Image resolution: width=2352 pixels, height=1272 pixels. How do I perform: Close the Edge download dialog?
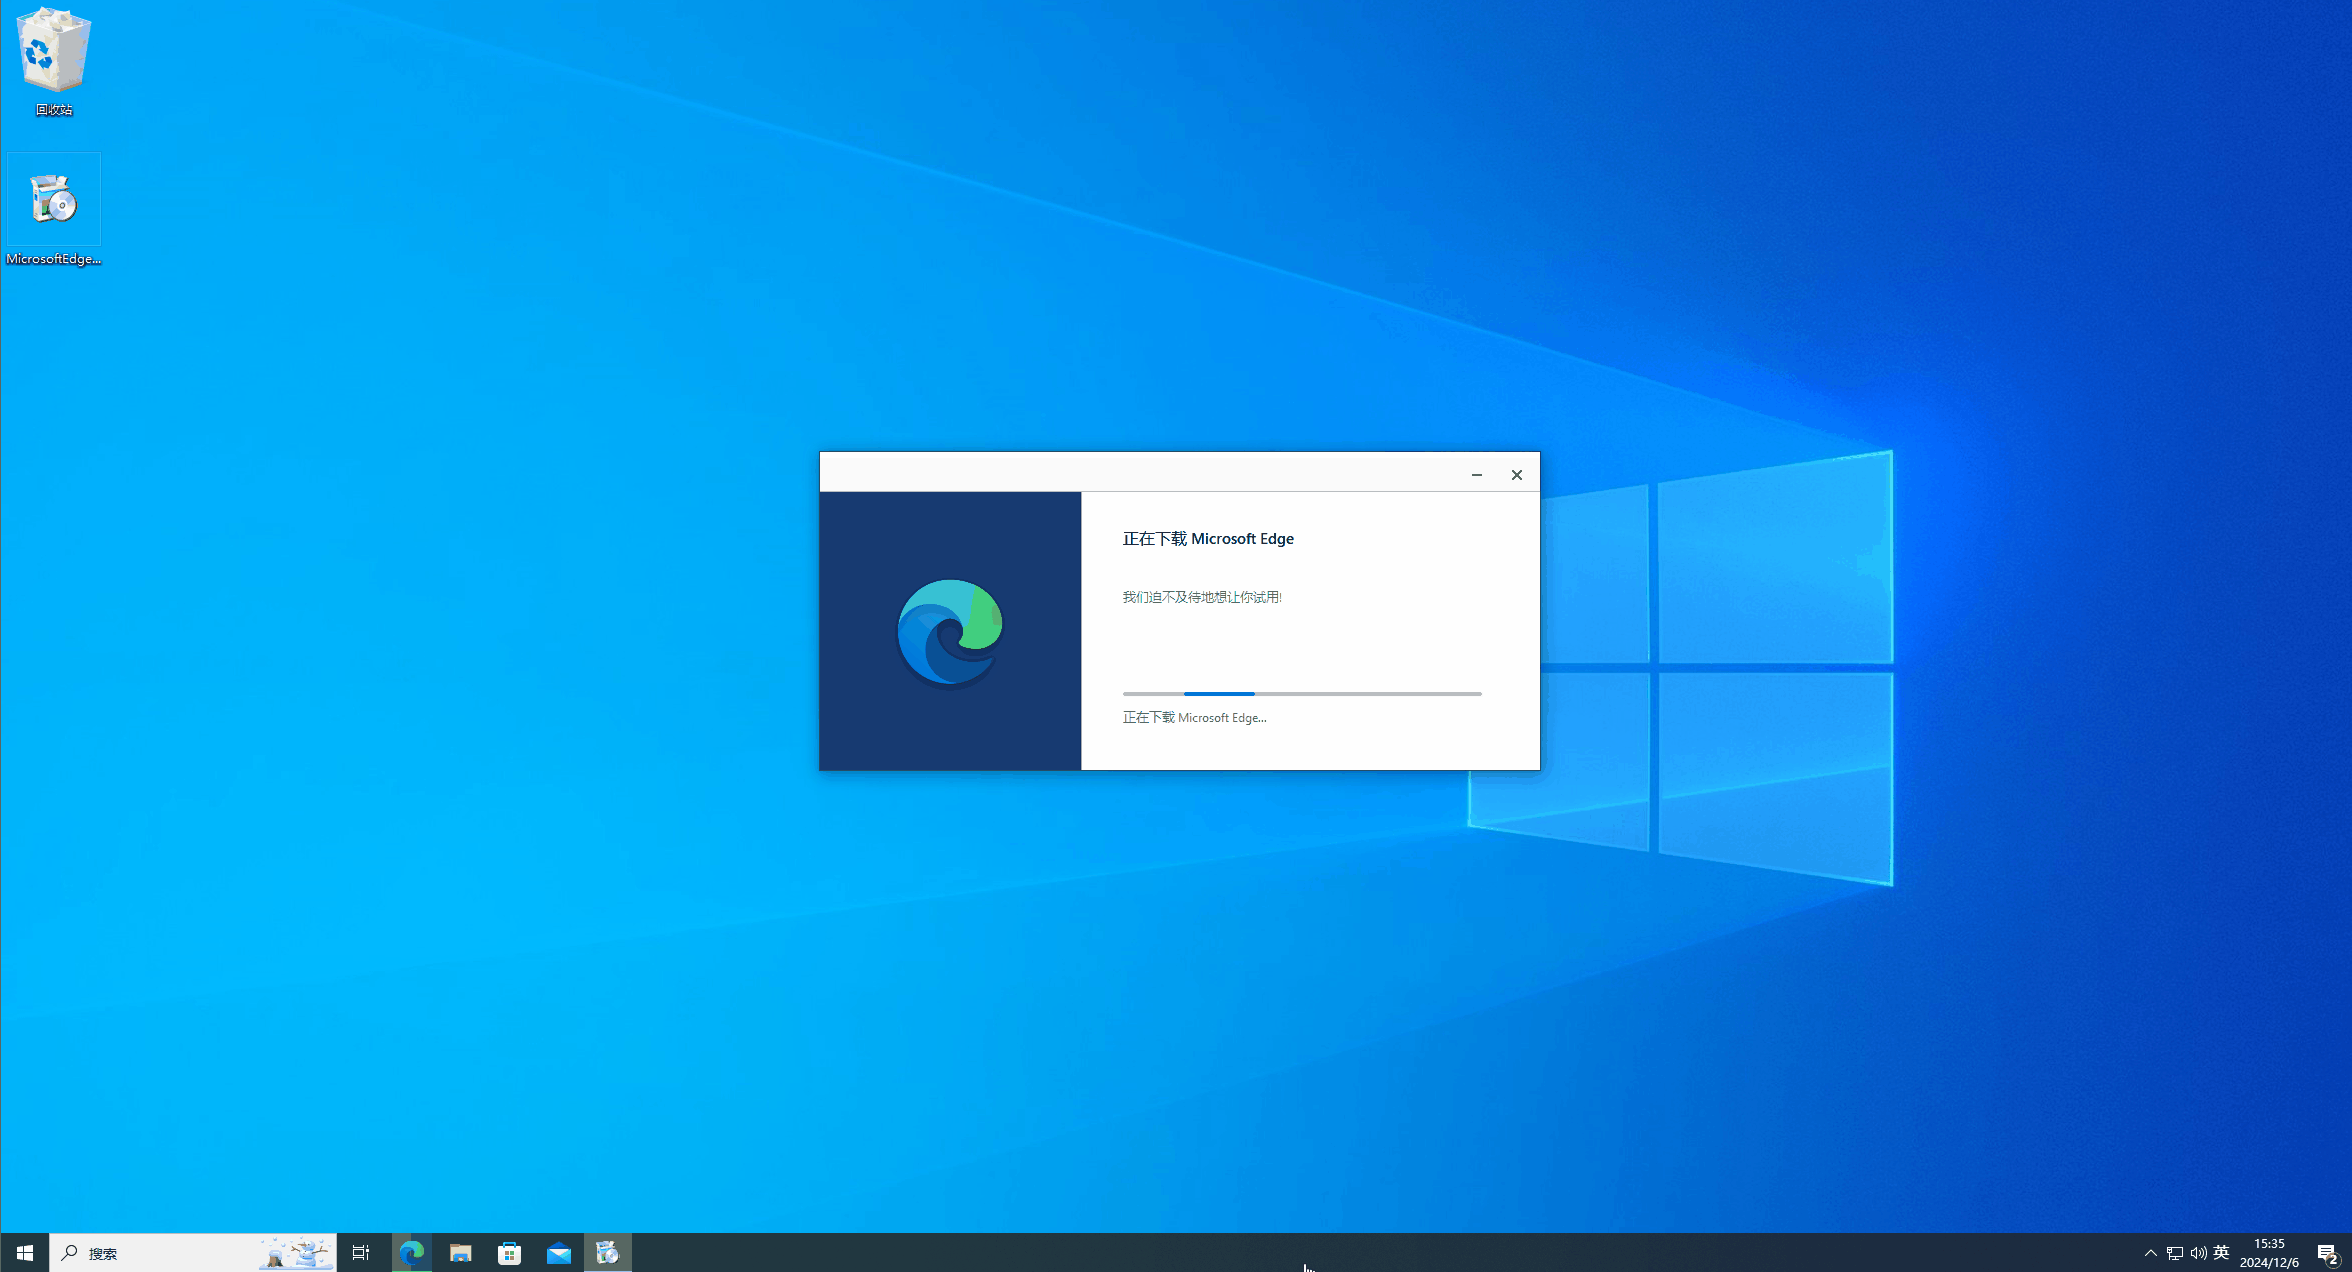[1517, 475]
